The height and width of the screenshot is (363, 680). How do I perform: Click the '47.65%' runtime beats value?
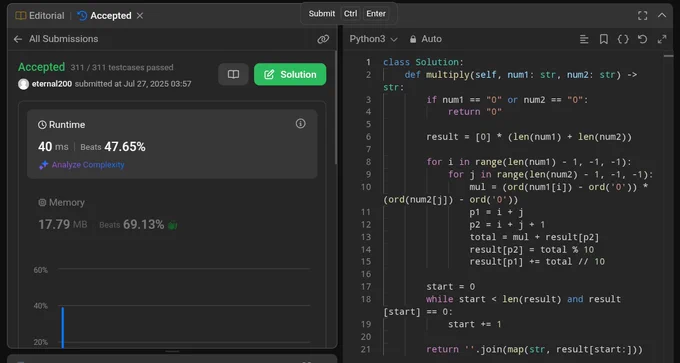(x=125, y=147)
